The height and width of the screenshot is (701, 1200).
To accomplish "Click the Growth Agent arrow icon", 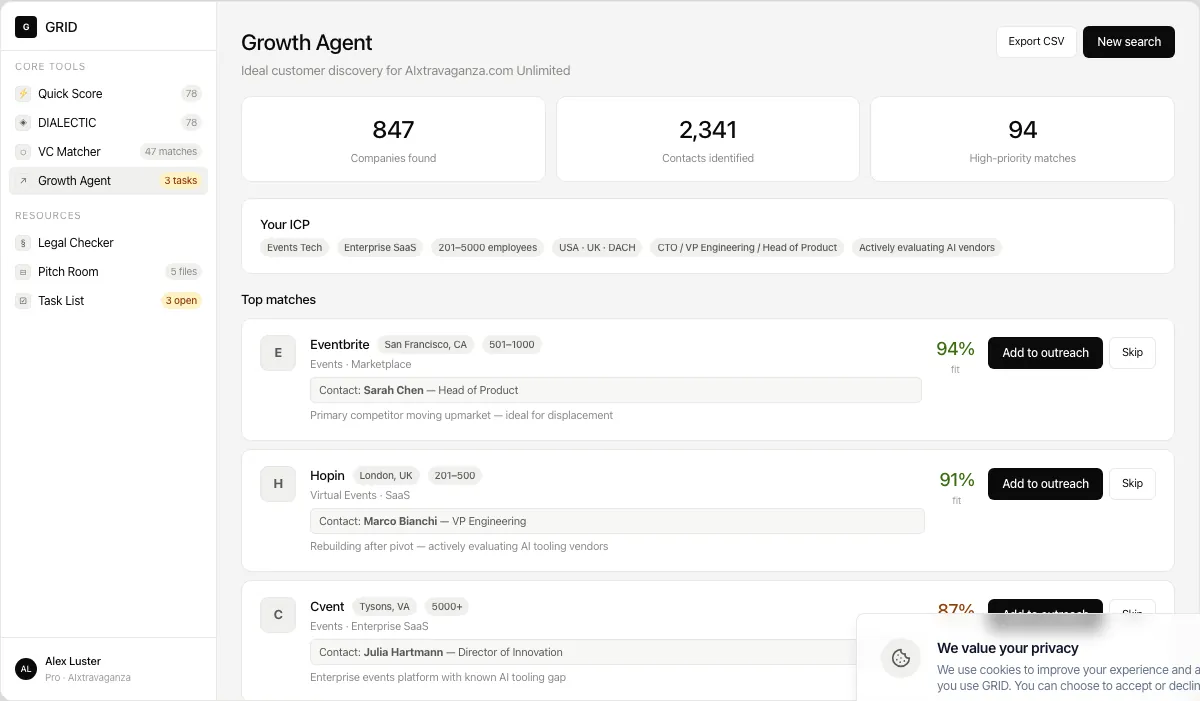I will 22,180.
